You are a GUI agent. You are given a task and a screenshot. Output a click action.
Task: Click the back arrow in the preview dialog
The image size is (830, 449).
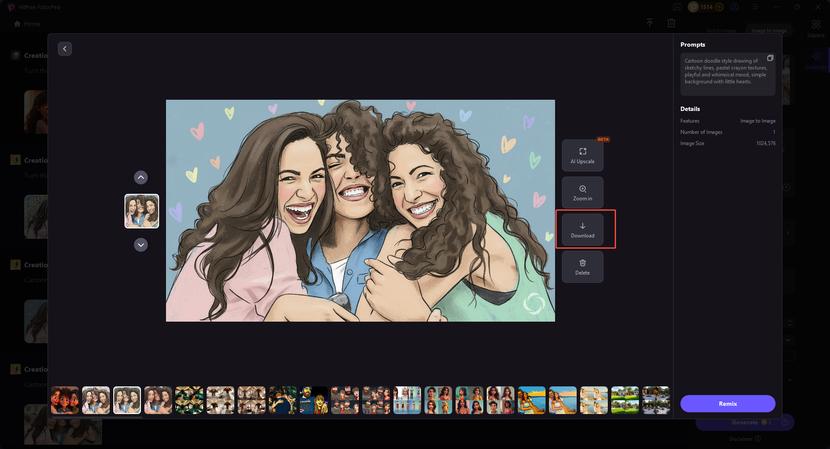(x=65, y=49)
